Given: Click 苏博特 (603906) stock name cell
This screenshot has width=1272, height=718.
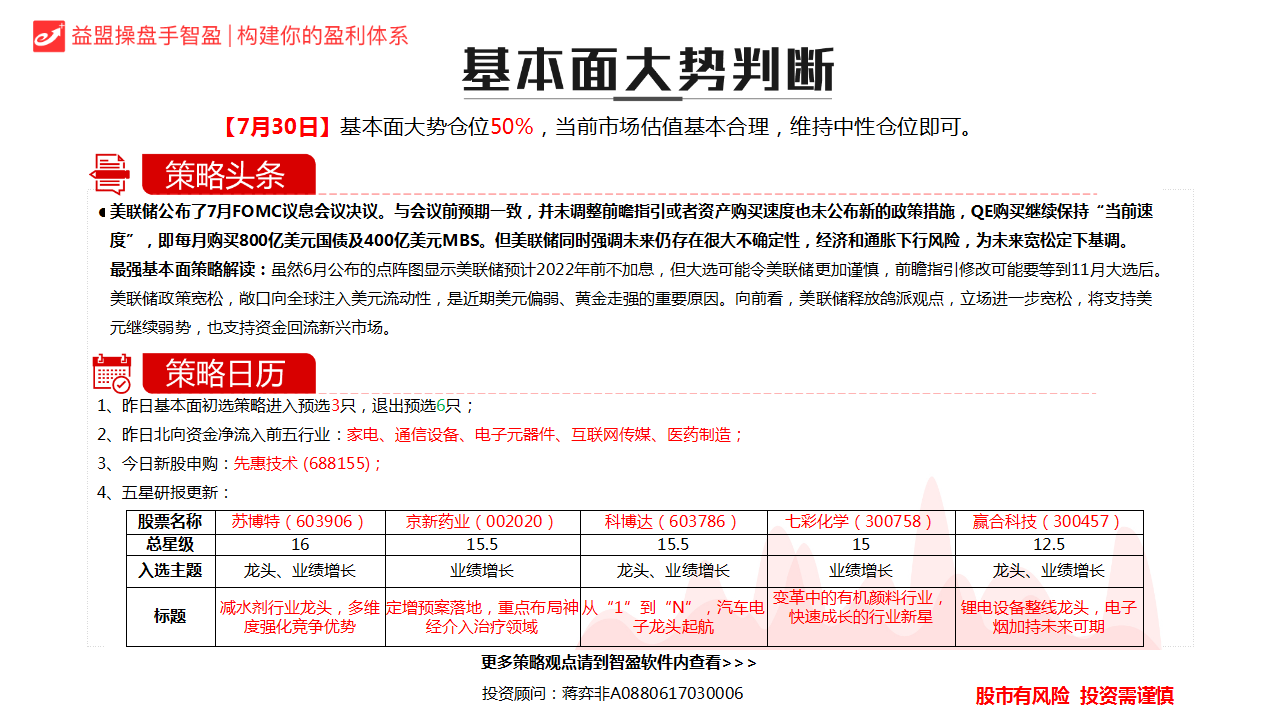Looking at the screenshot, I should click(300, 521).
